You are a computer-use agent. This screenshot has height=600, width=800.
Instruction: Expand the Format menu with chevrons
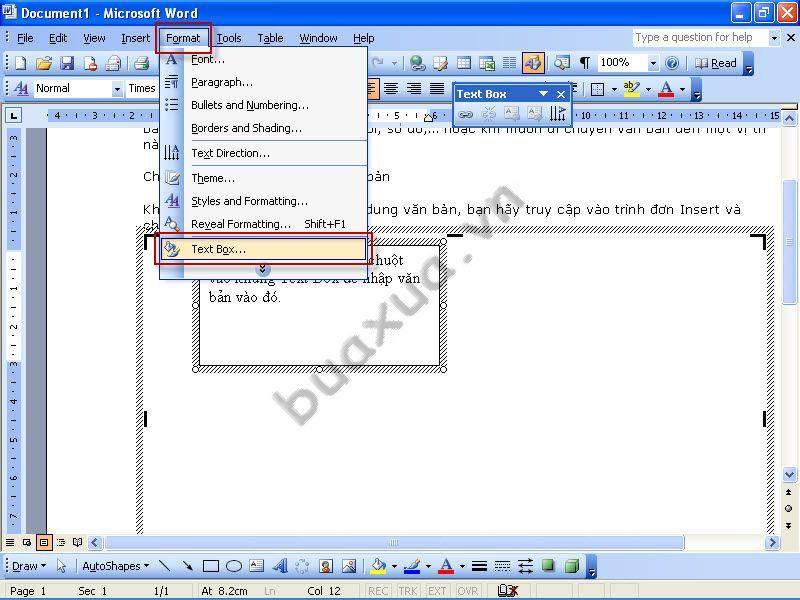tap(263, 269)
